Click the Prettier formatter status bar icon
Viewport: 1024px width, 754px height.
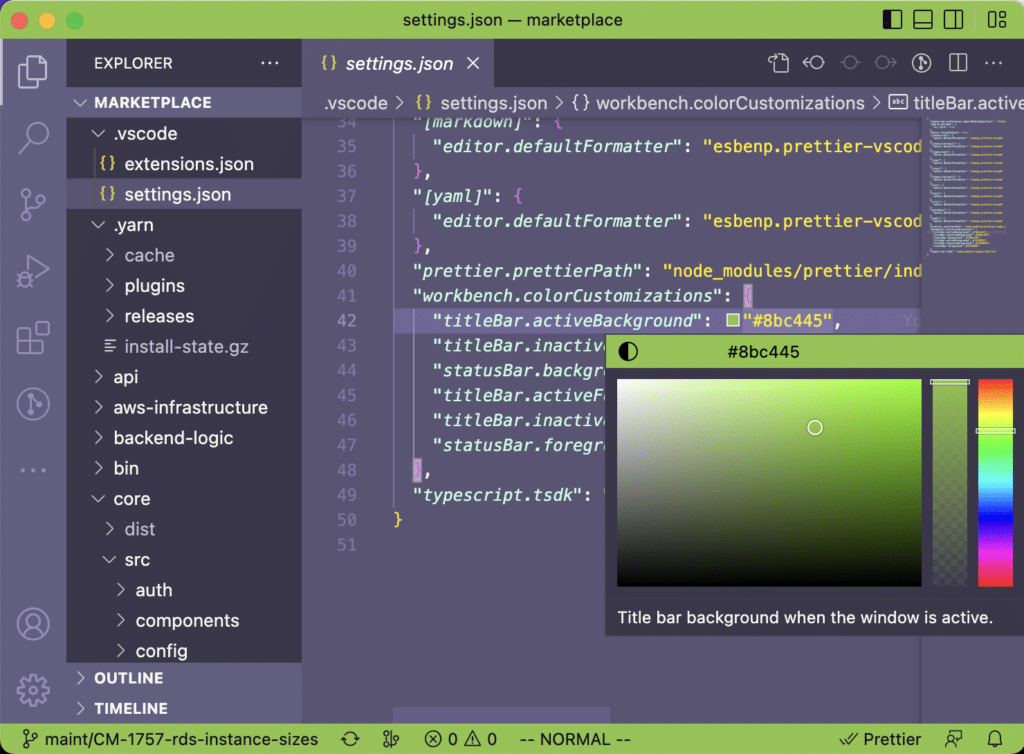coord(880,739)
